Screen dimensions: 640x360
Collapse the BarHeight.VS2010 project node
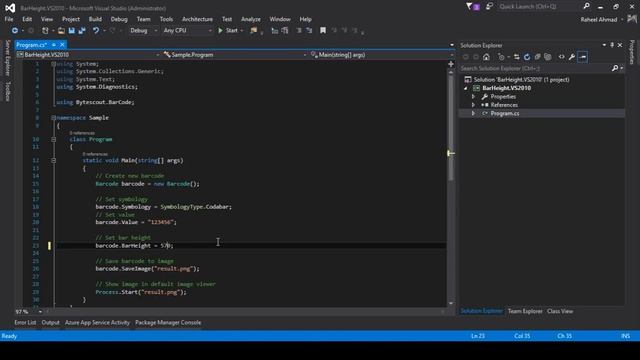click(466, 88)
